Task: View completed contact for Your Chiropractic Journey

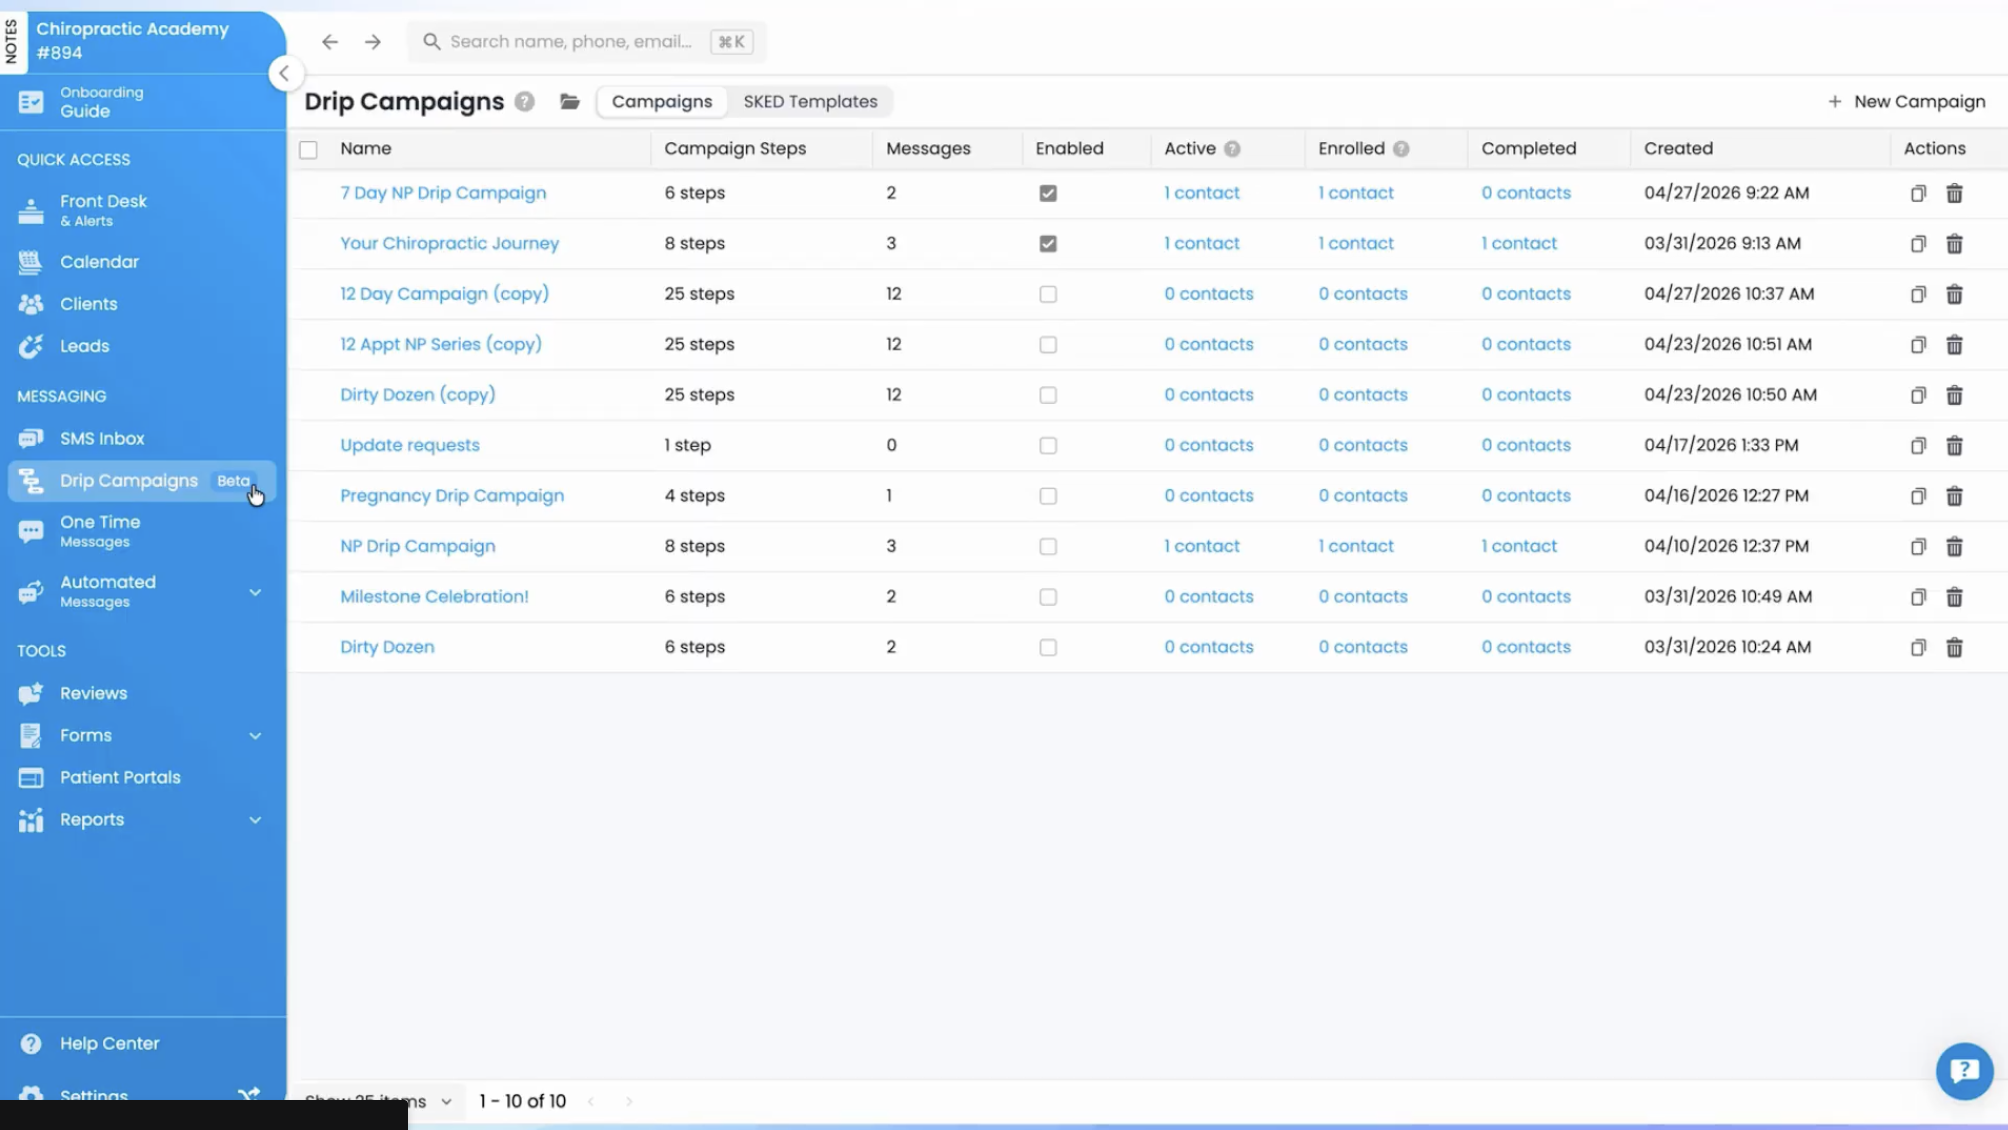Action: tap(1519, 243)
